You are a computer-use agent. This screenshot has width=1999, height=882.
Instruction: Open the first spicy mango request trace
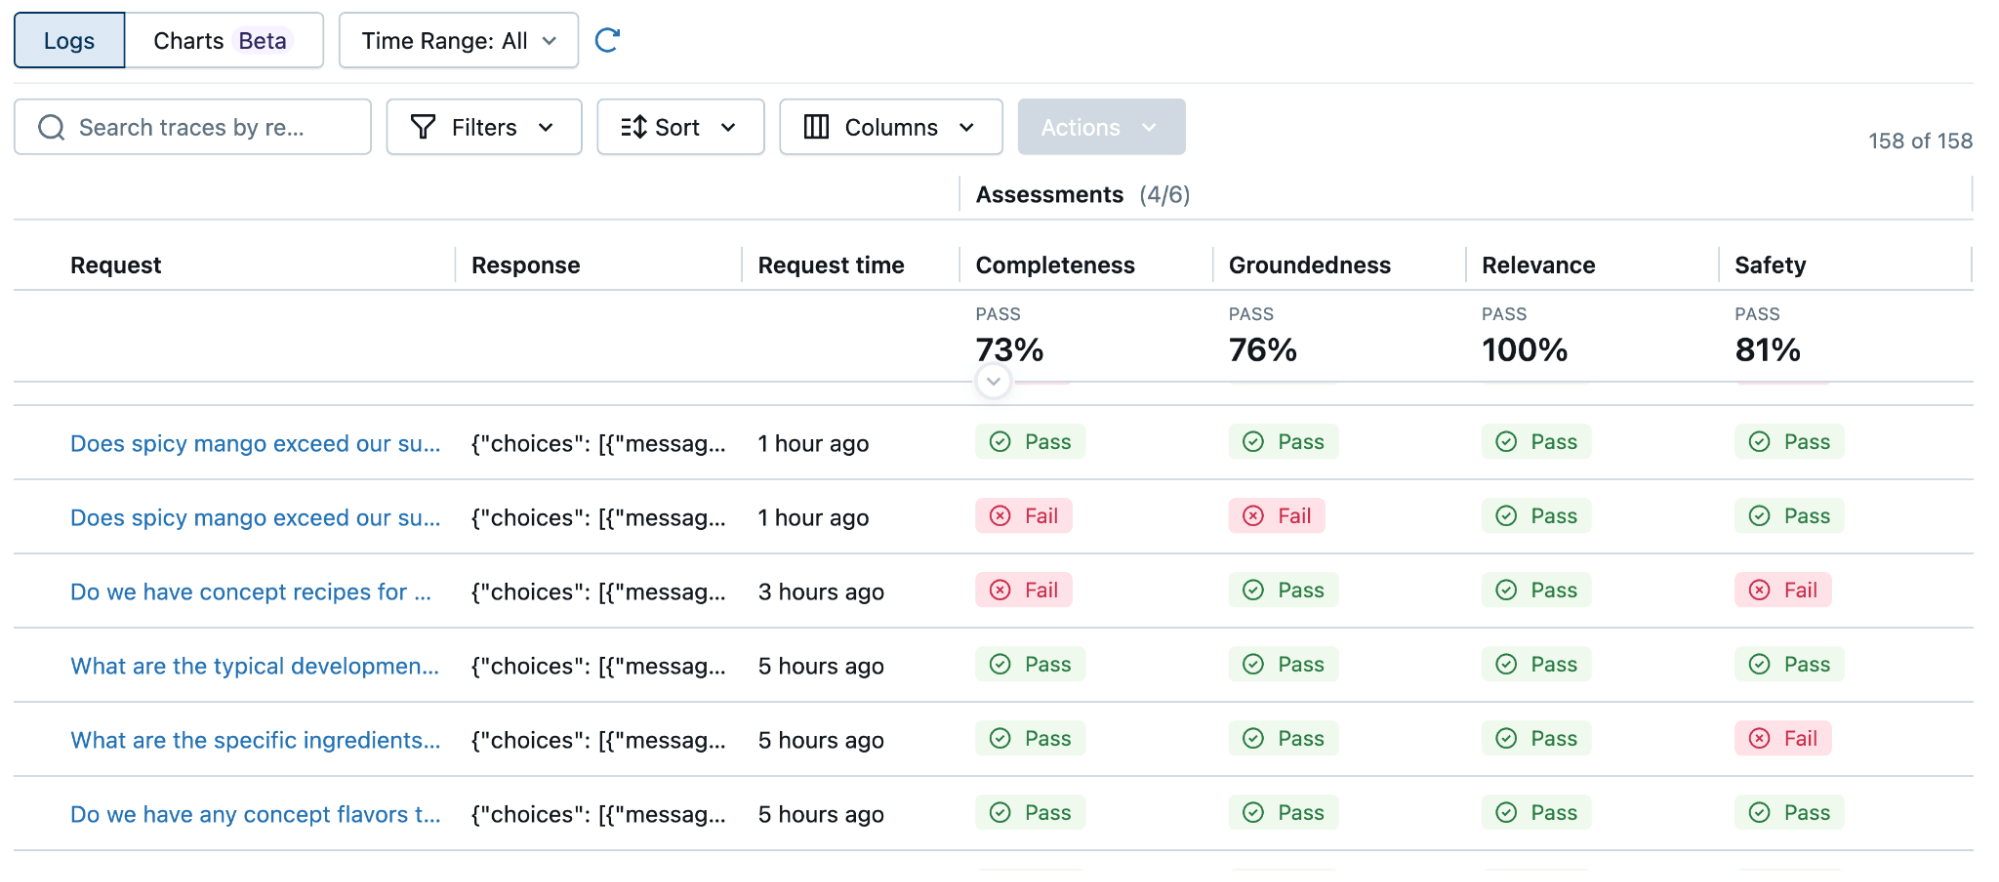(255, 444)
